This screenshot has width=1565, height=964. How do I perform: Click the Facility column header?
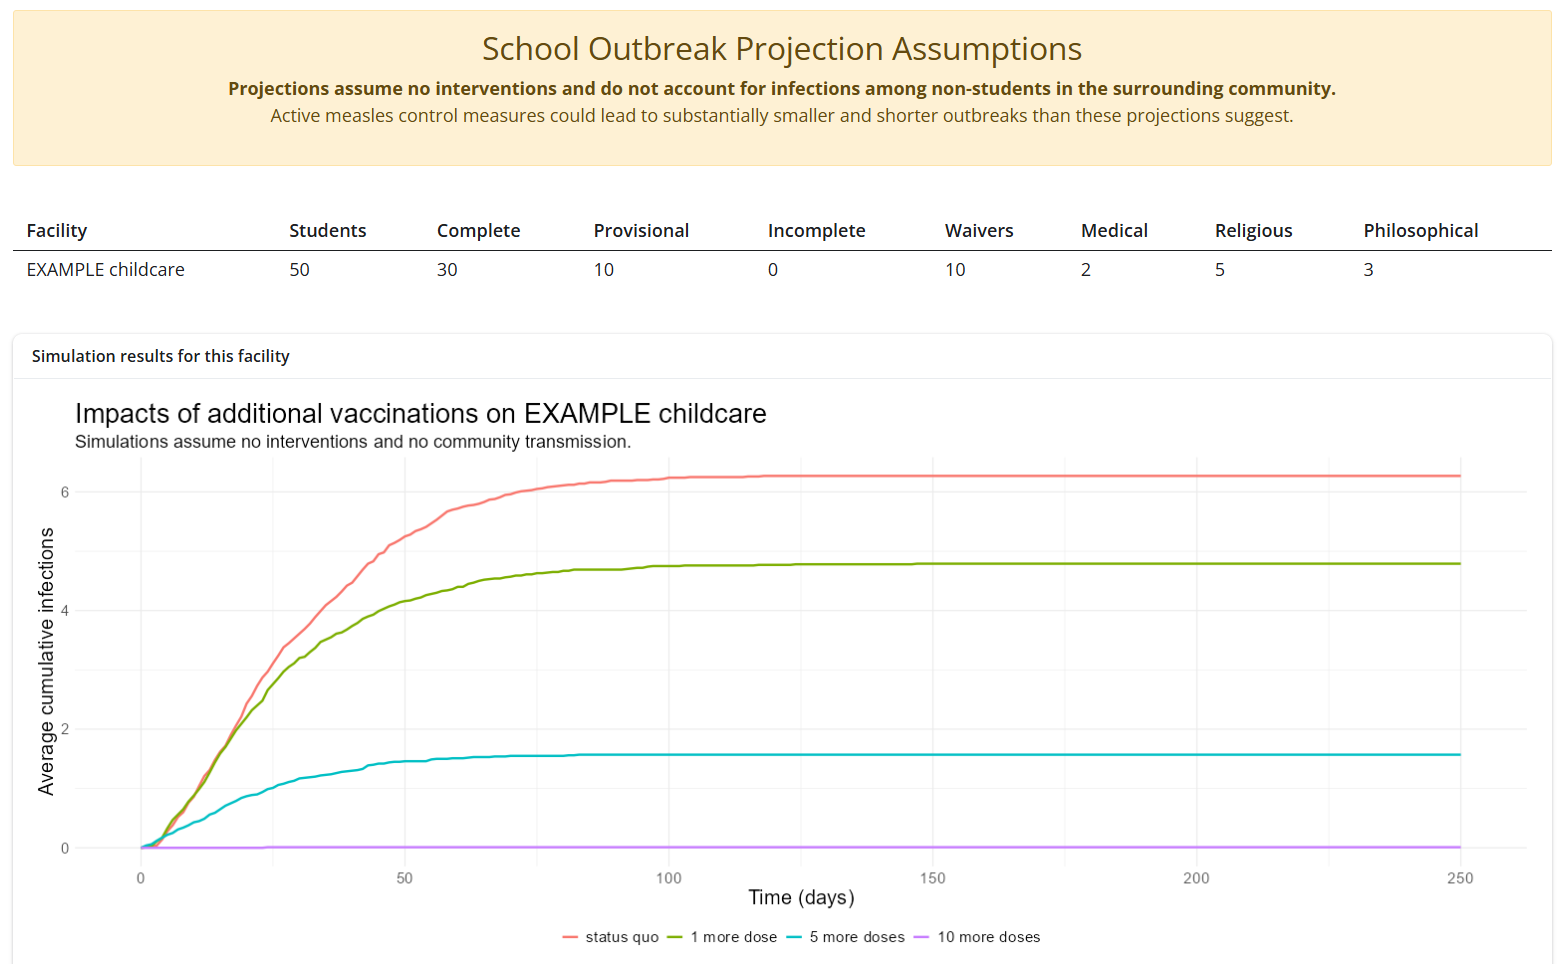point(57,230)
